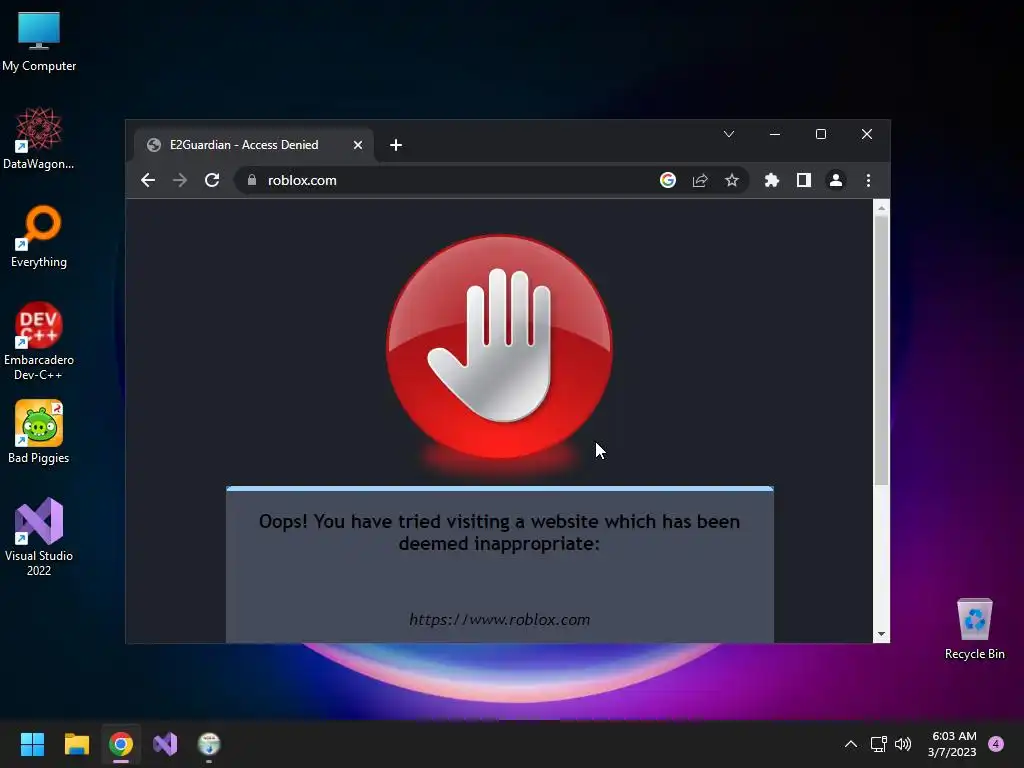Screen dimensions: 1024x768
Task: Go back with the browser back arrow
Action: click(148, 180)
